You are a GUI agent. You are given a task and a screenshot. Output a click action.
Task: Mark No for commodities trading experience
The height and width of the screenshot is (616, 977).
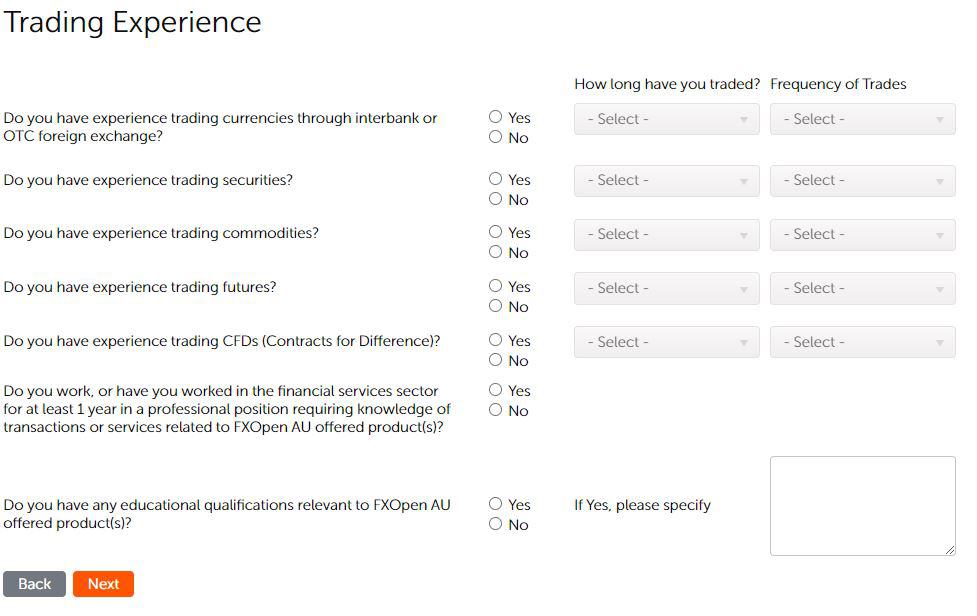496,252
